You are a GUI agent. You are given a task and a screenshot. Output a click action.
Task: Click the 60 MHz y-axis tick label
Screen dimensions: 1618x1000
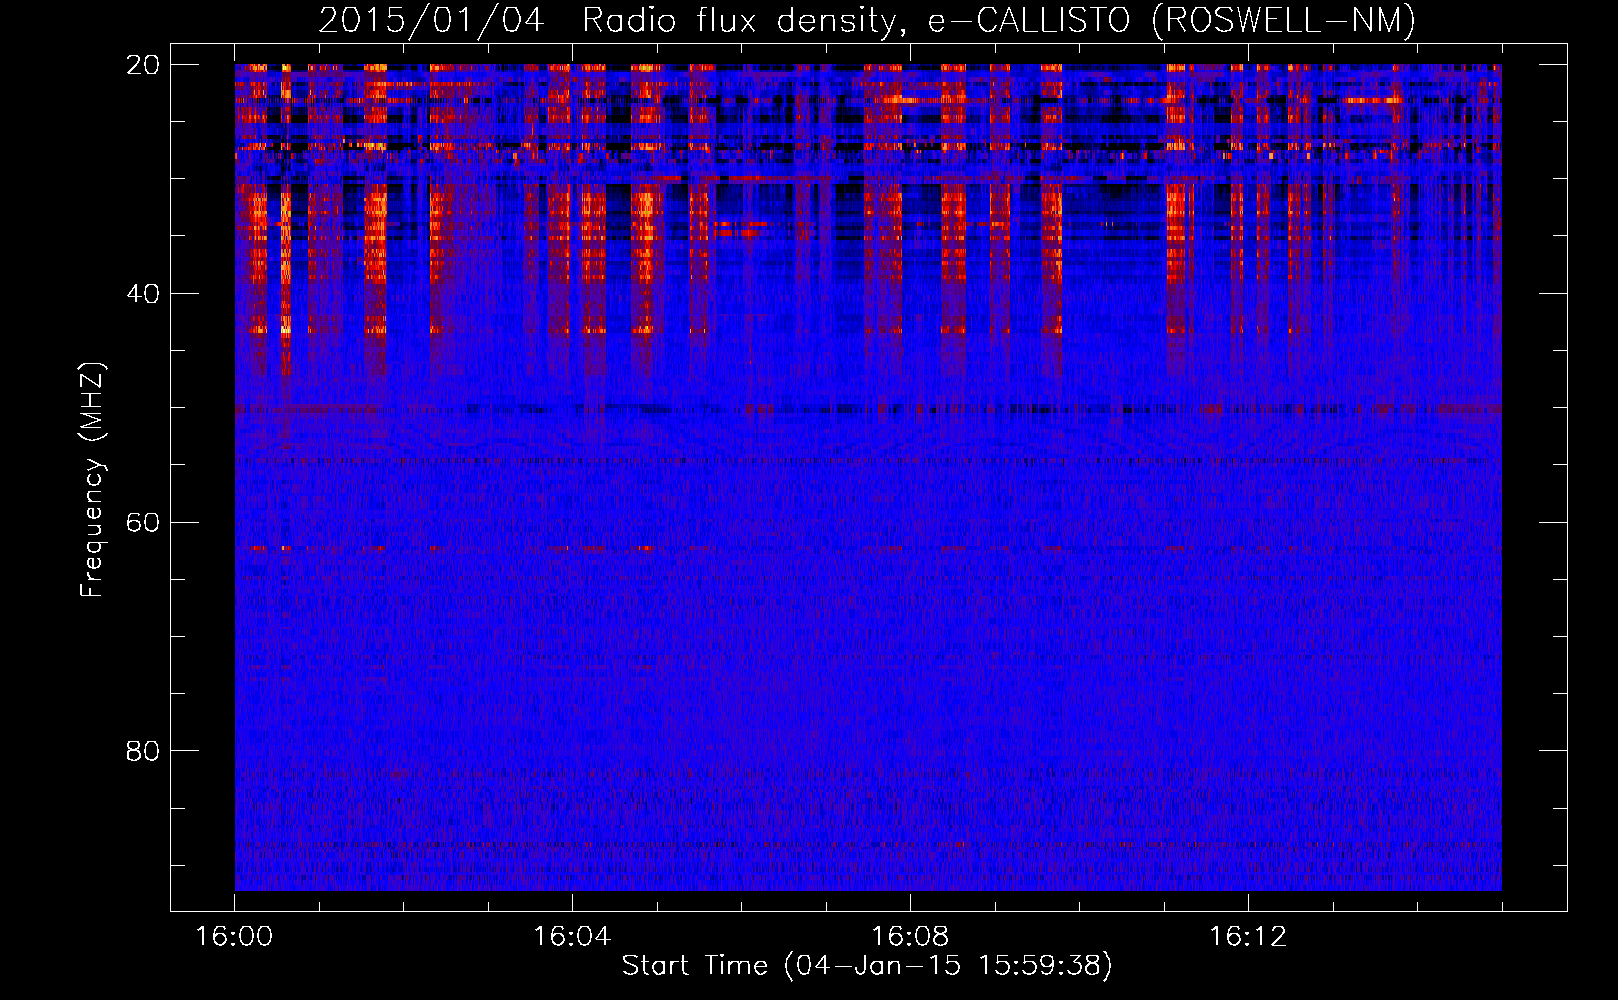point(143,522)
